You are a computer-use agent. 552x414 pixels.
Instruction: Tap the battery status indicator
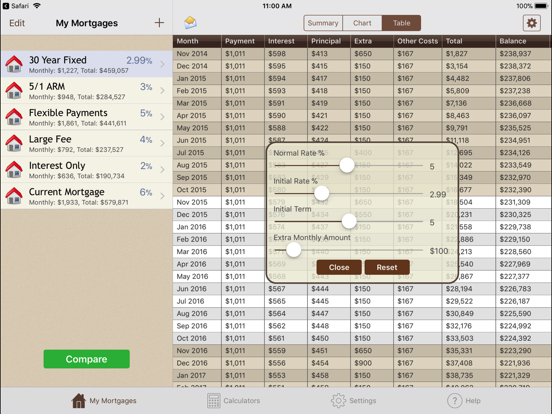coord(540,6)
